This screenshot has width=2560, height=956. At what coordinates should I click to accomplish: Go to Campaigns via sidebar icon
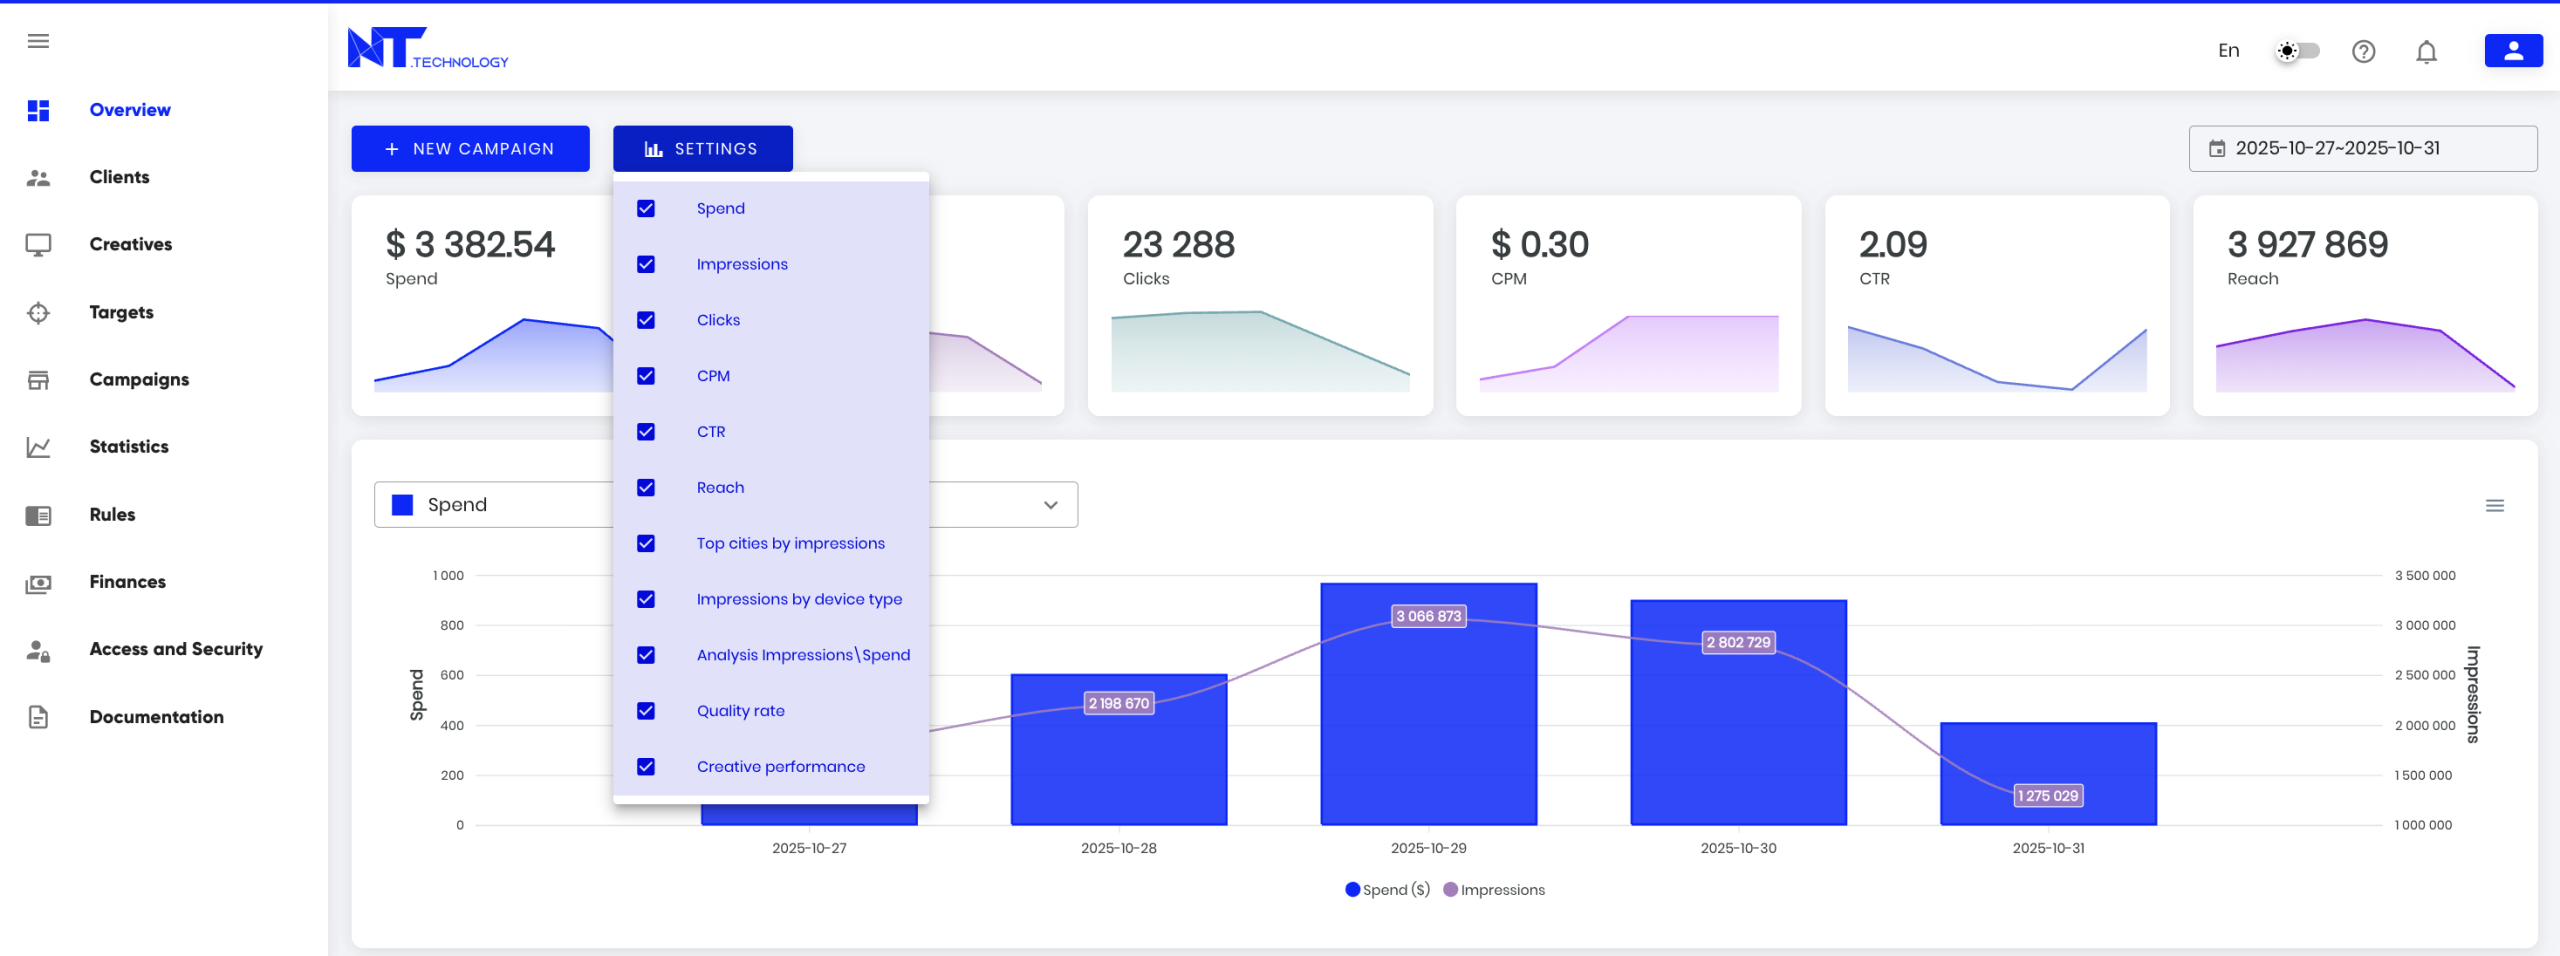coord(39,380)
